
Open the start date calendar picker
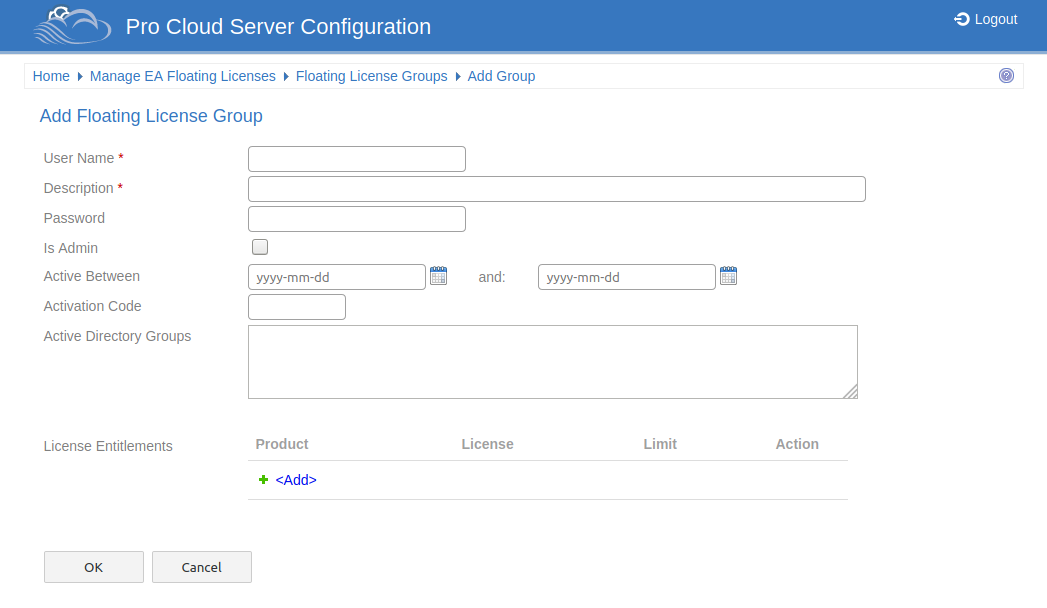pos(438,276)
